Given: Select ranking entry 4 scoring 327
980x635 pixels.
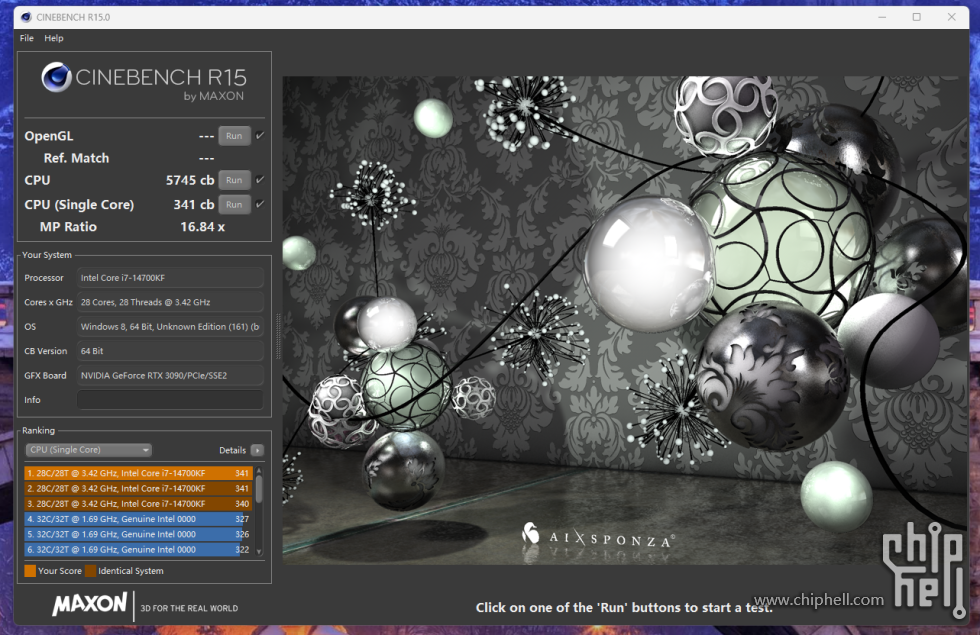Looking at the screenshot, I should [138, 519].
